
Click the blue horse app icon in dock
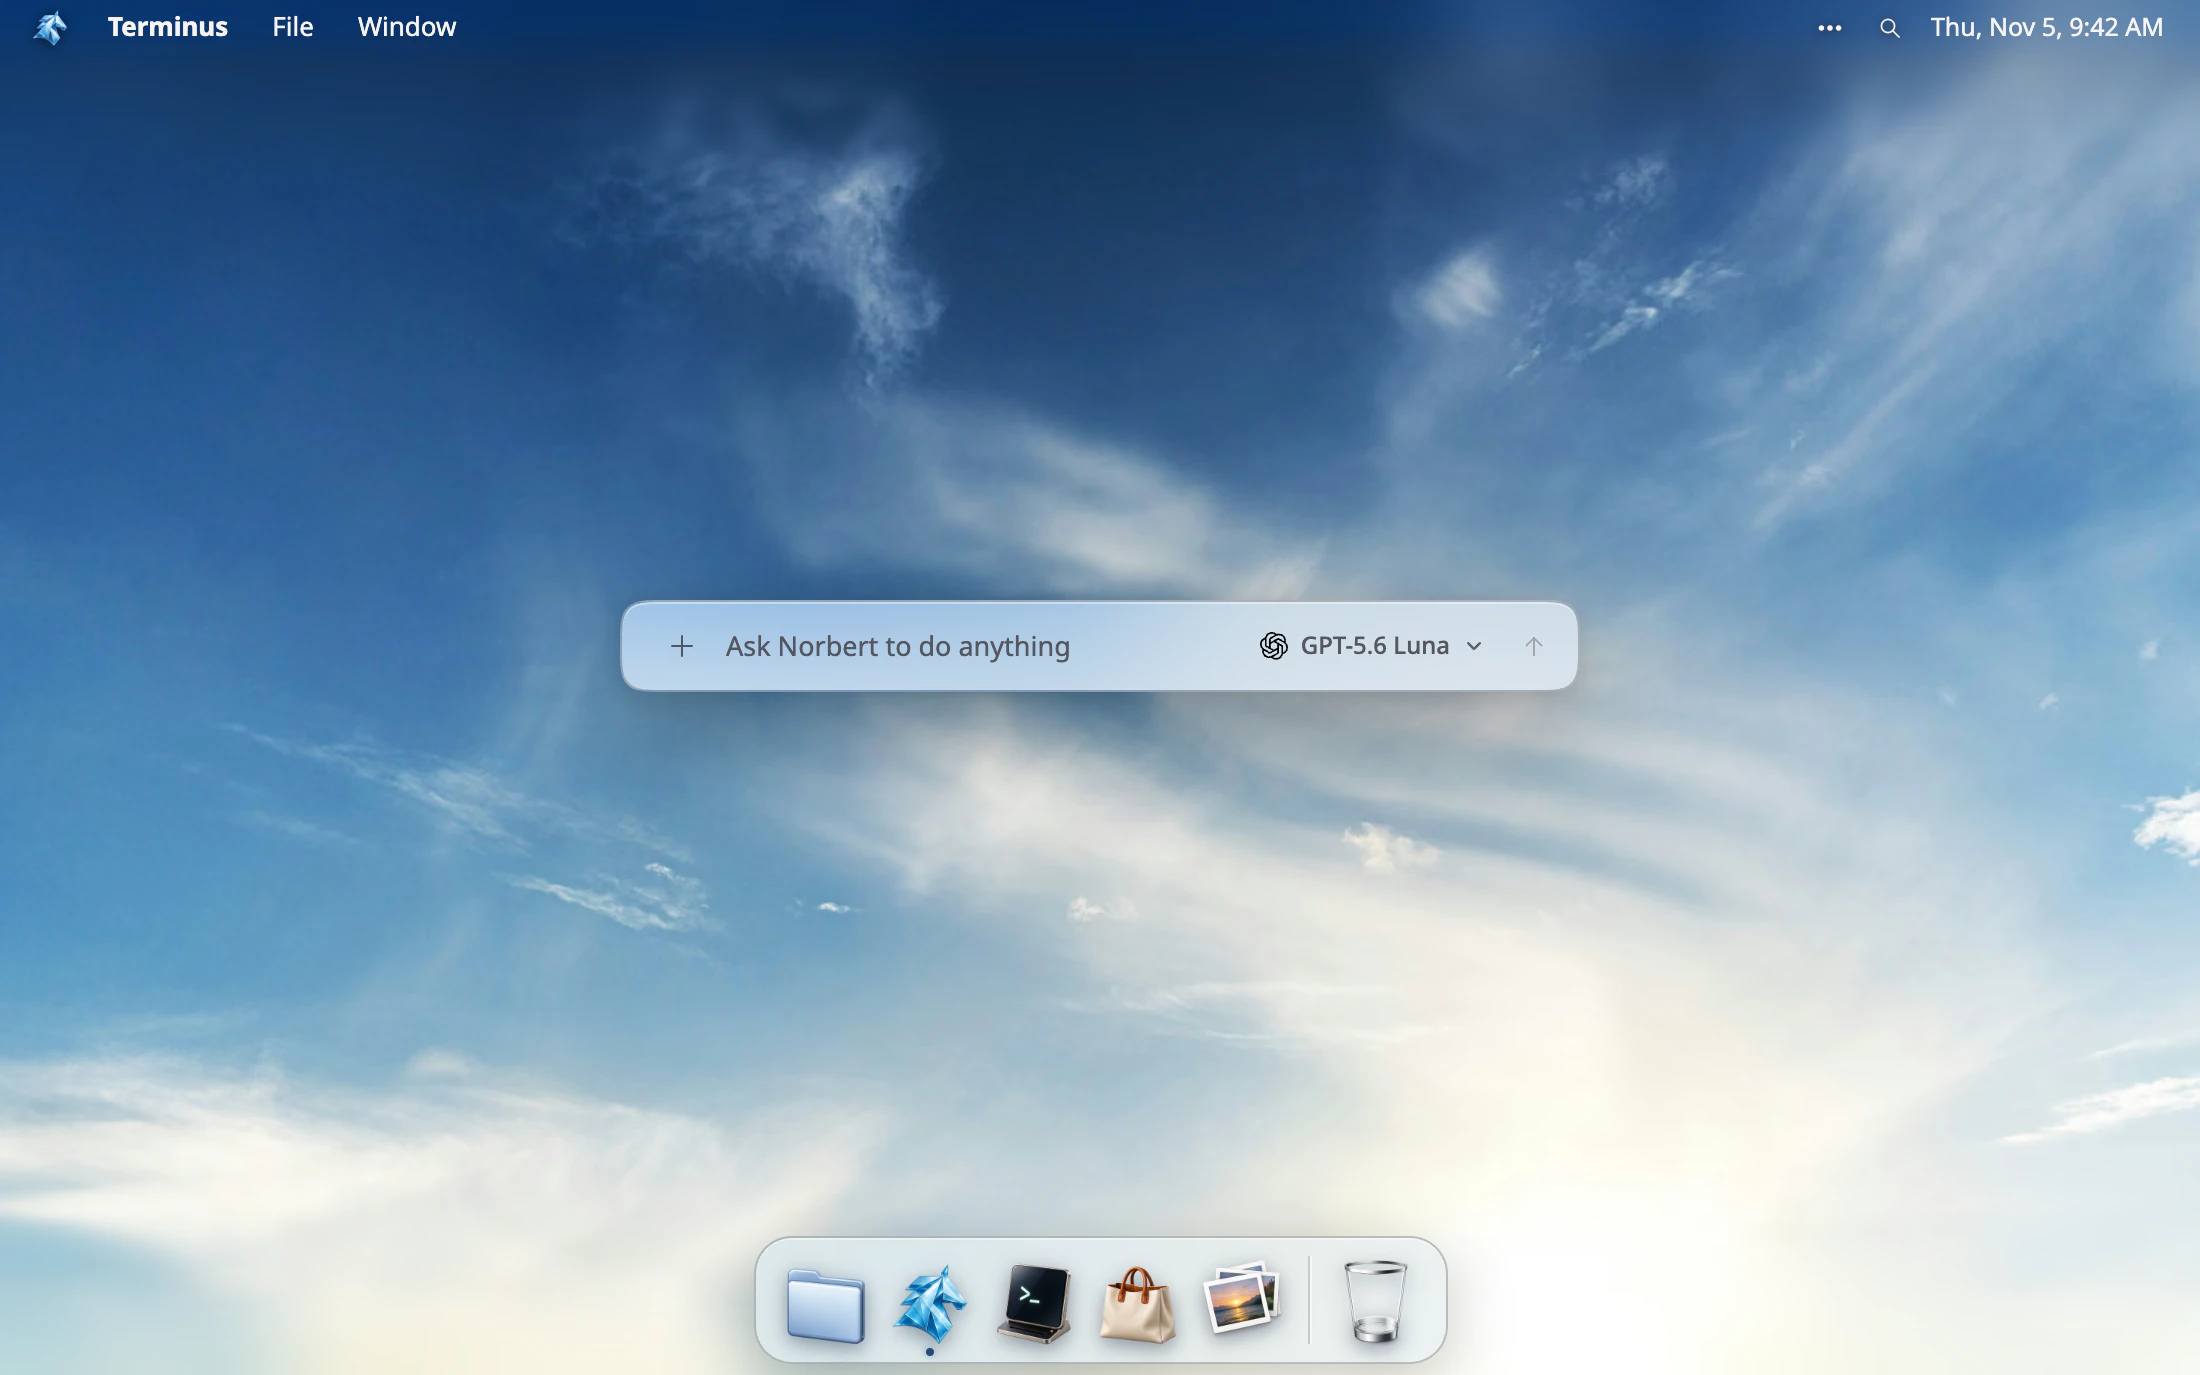click(x=930, y=1303)
